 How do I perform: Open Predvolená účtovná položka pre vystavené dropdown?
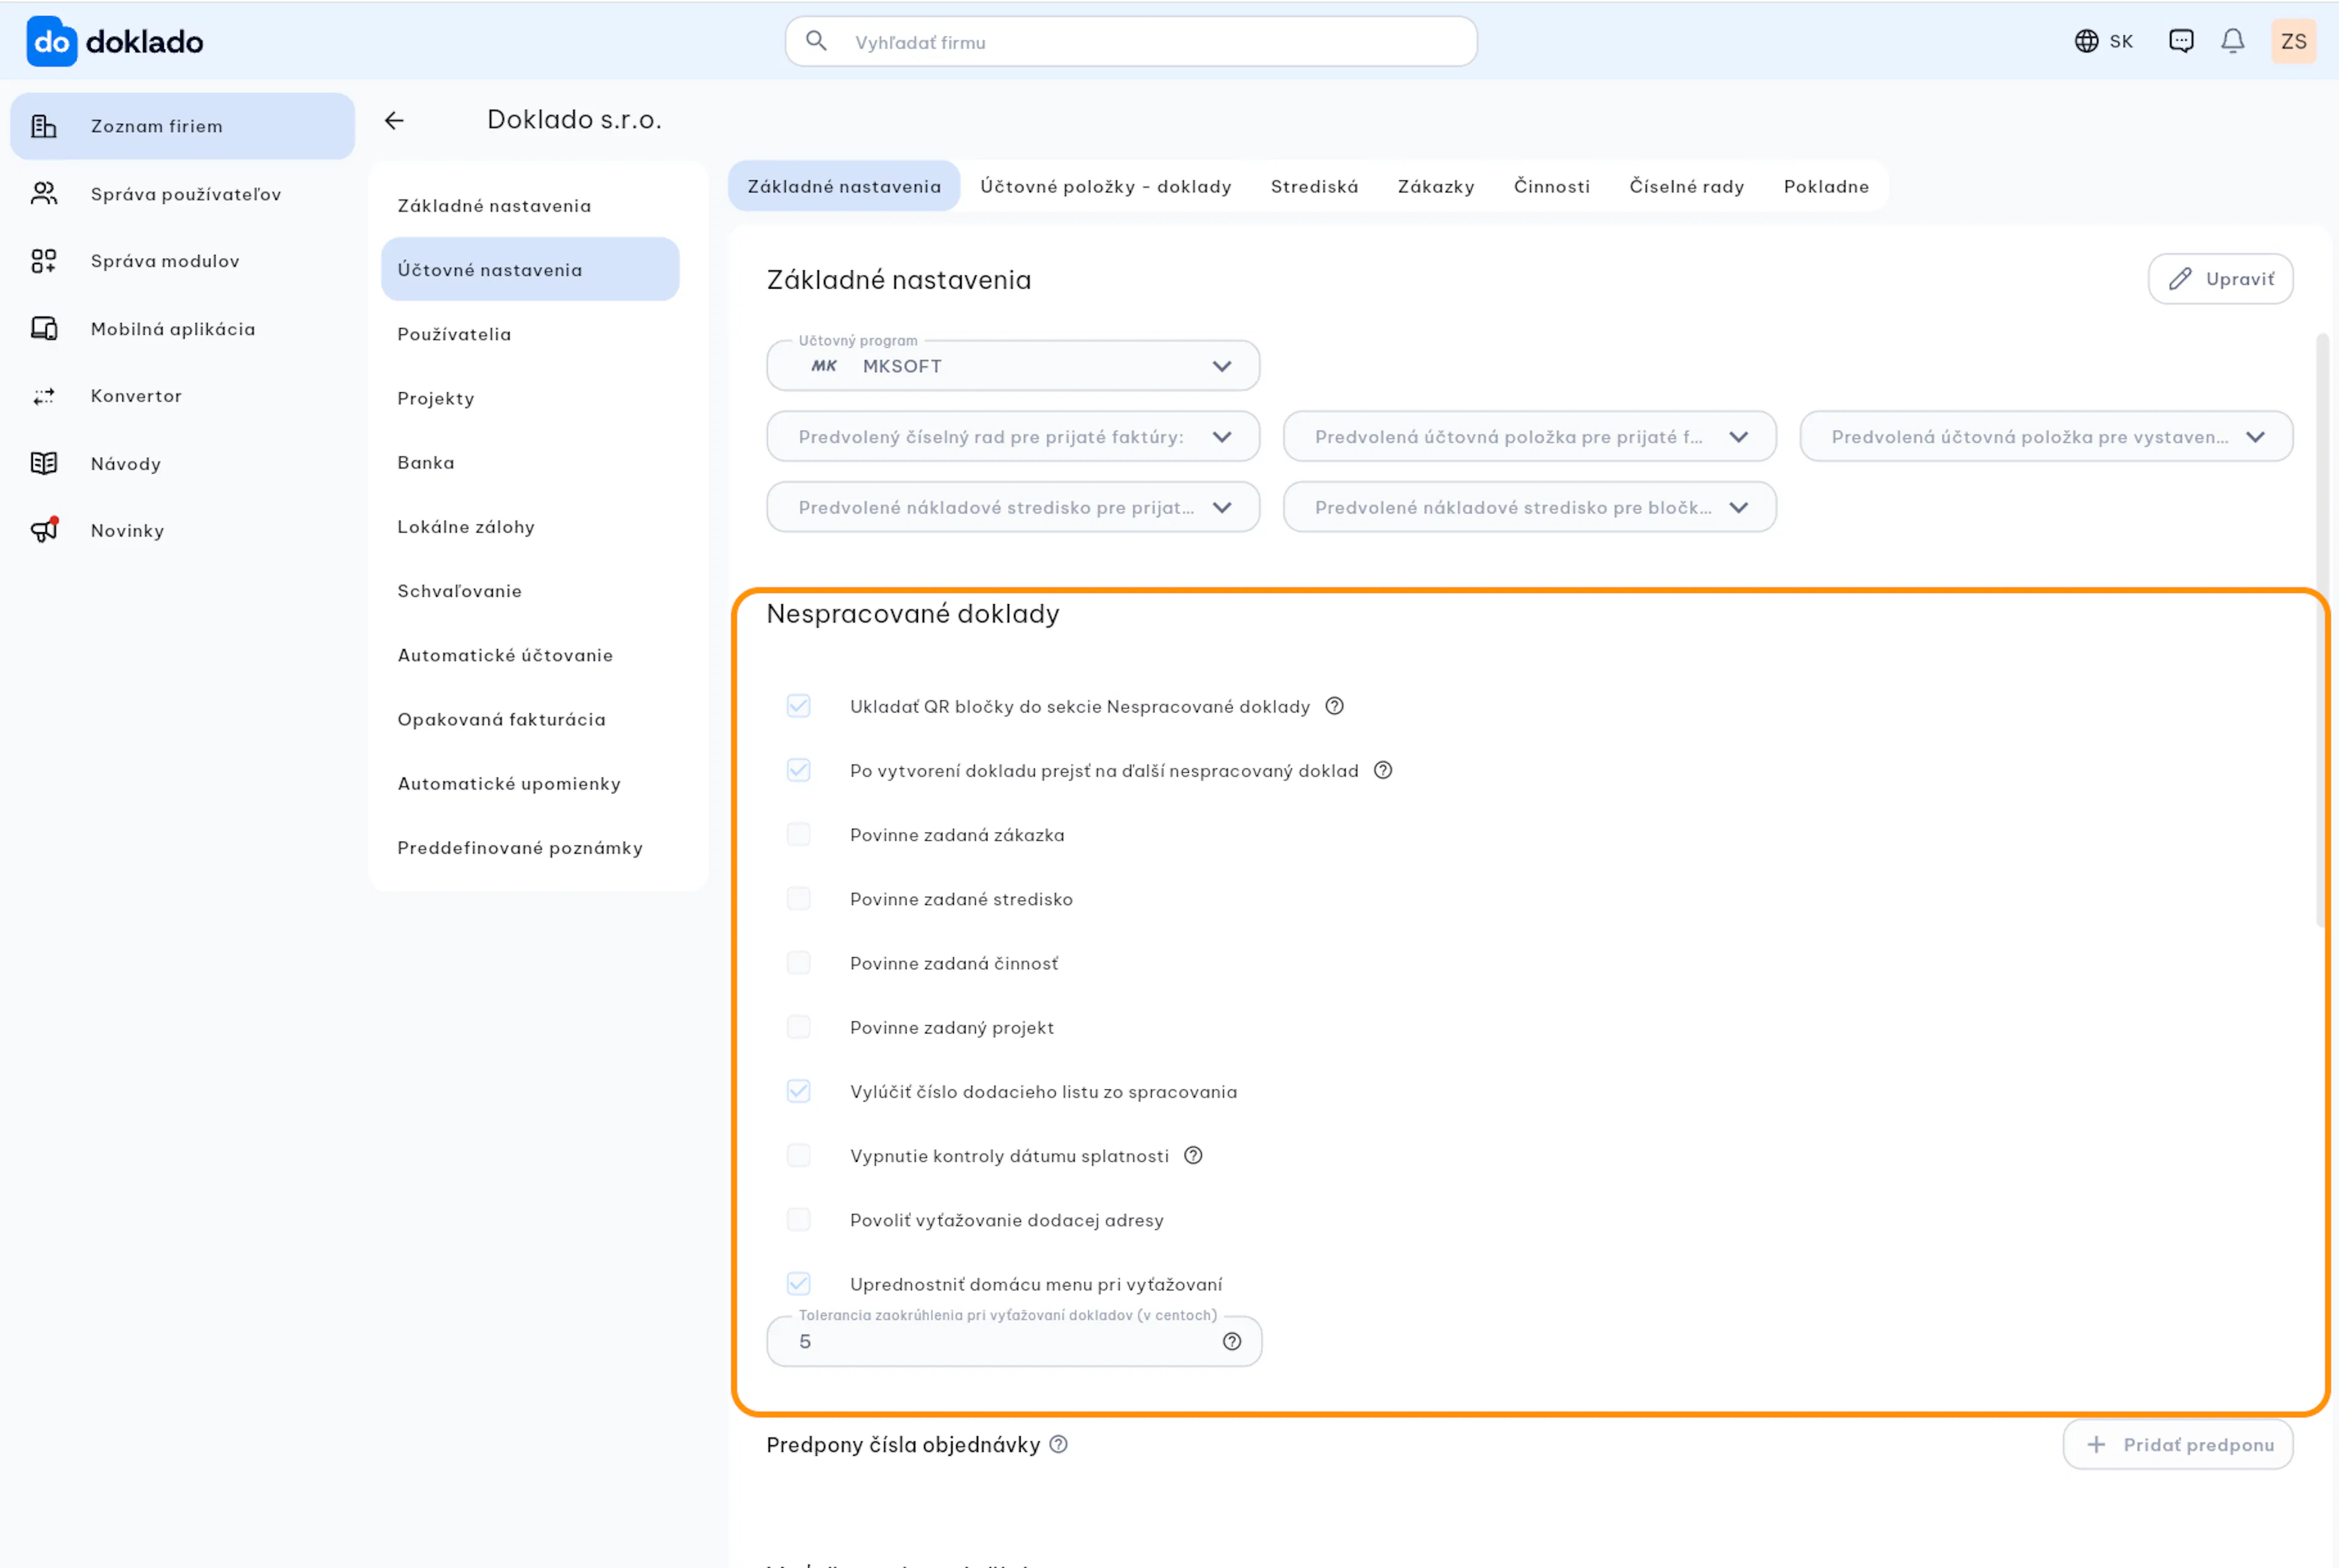click(x=2046, y=437)
